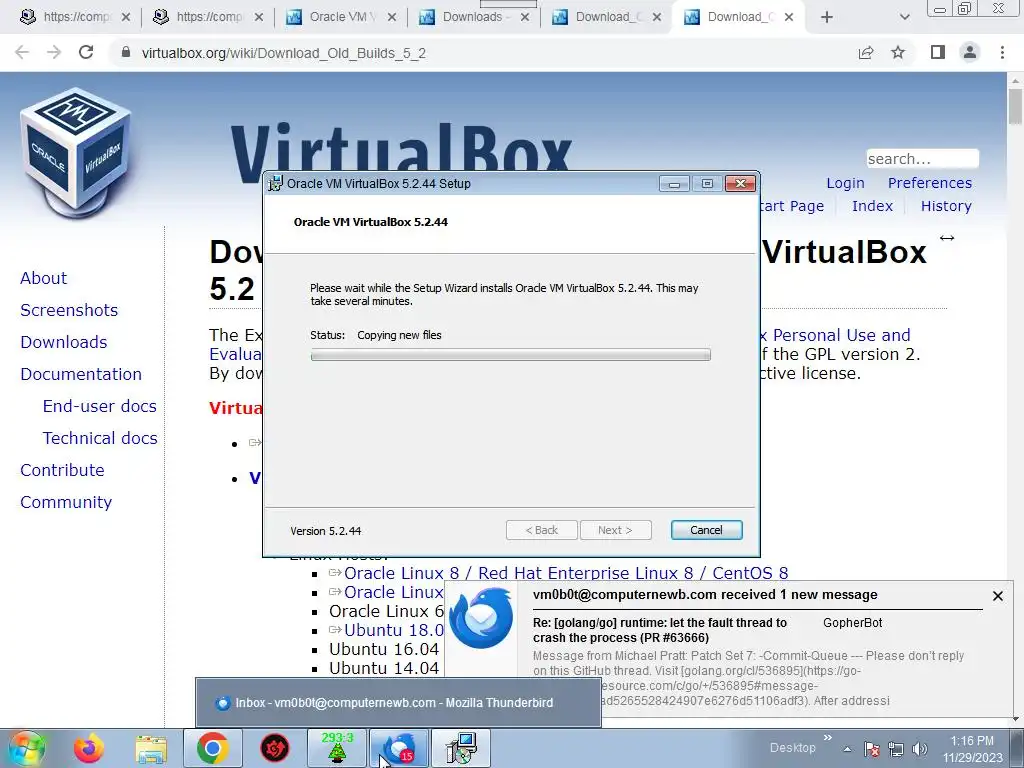
Task: Open Oracle Linux 8 / RHEL 8 download link
Action: pos(566,573)
